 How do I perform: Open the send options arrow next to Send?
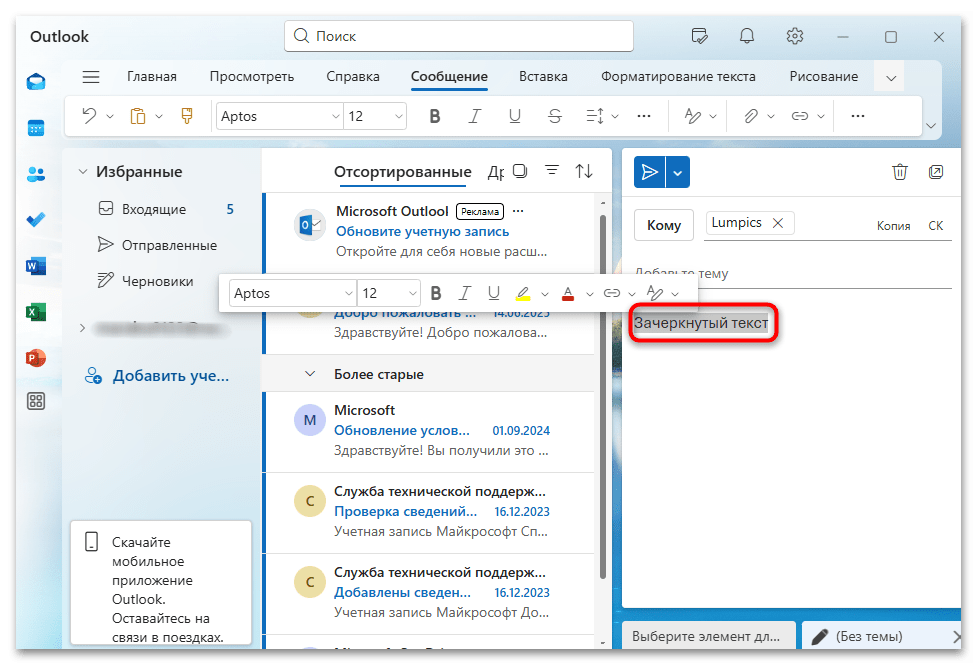coord(678,172)
